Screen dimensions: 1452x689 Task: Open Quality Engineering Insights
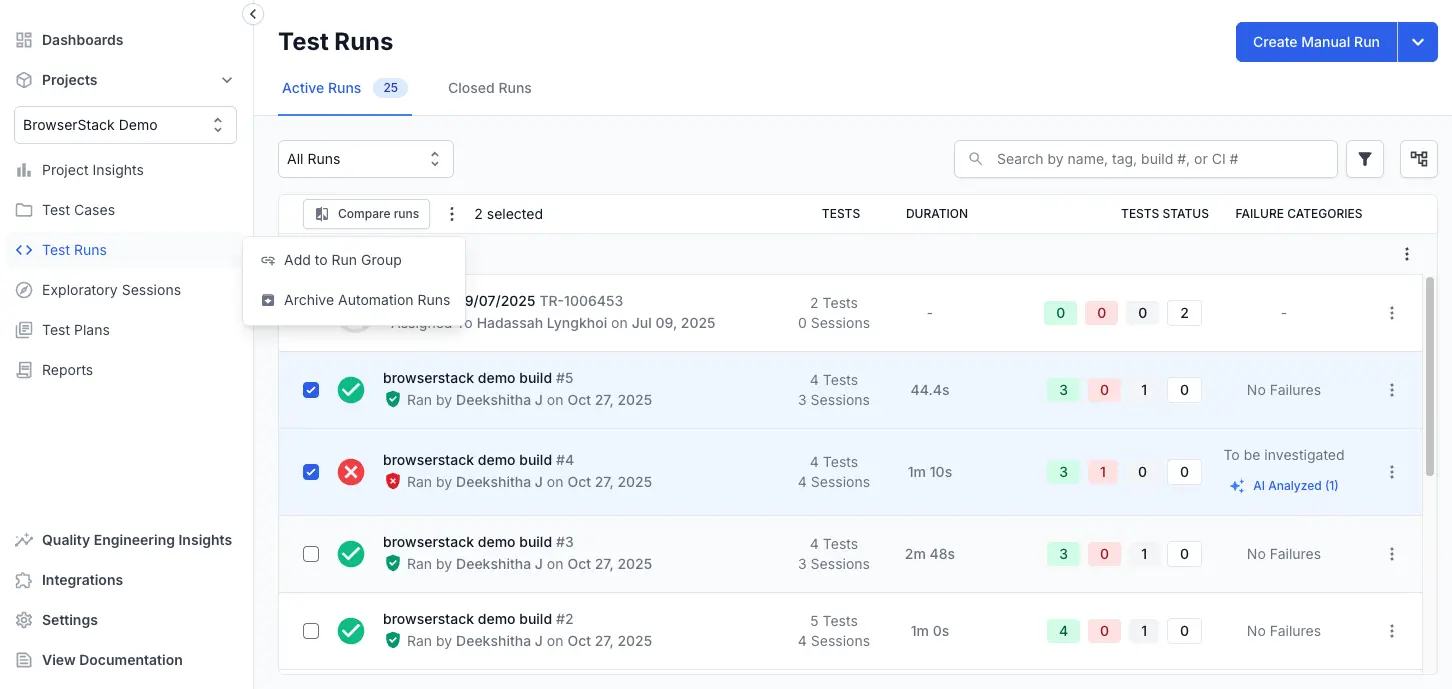137,540
